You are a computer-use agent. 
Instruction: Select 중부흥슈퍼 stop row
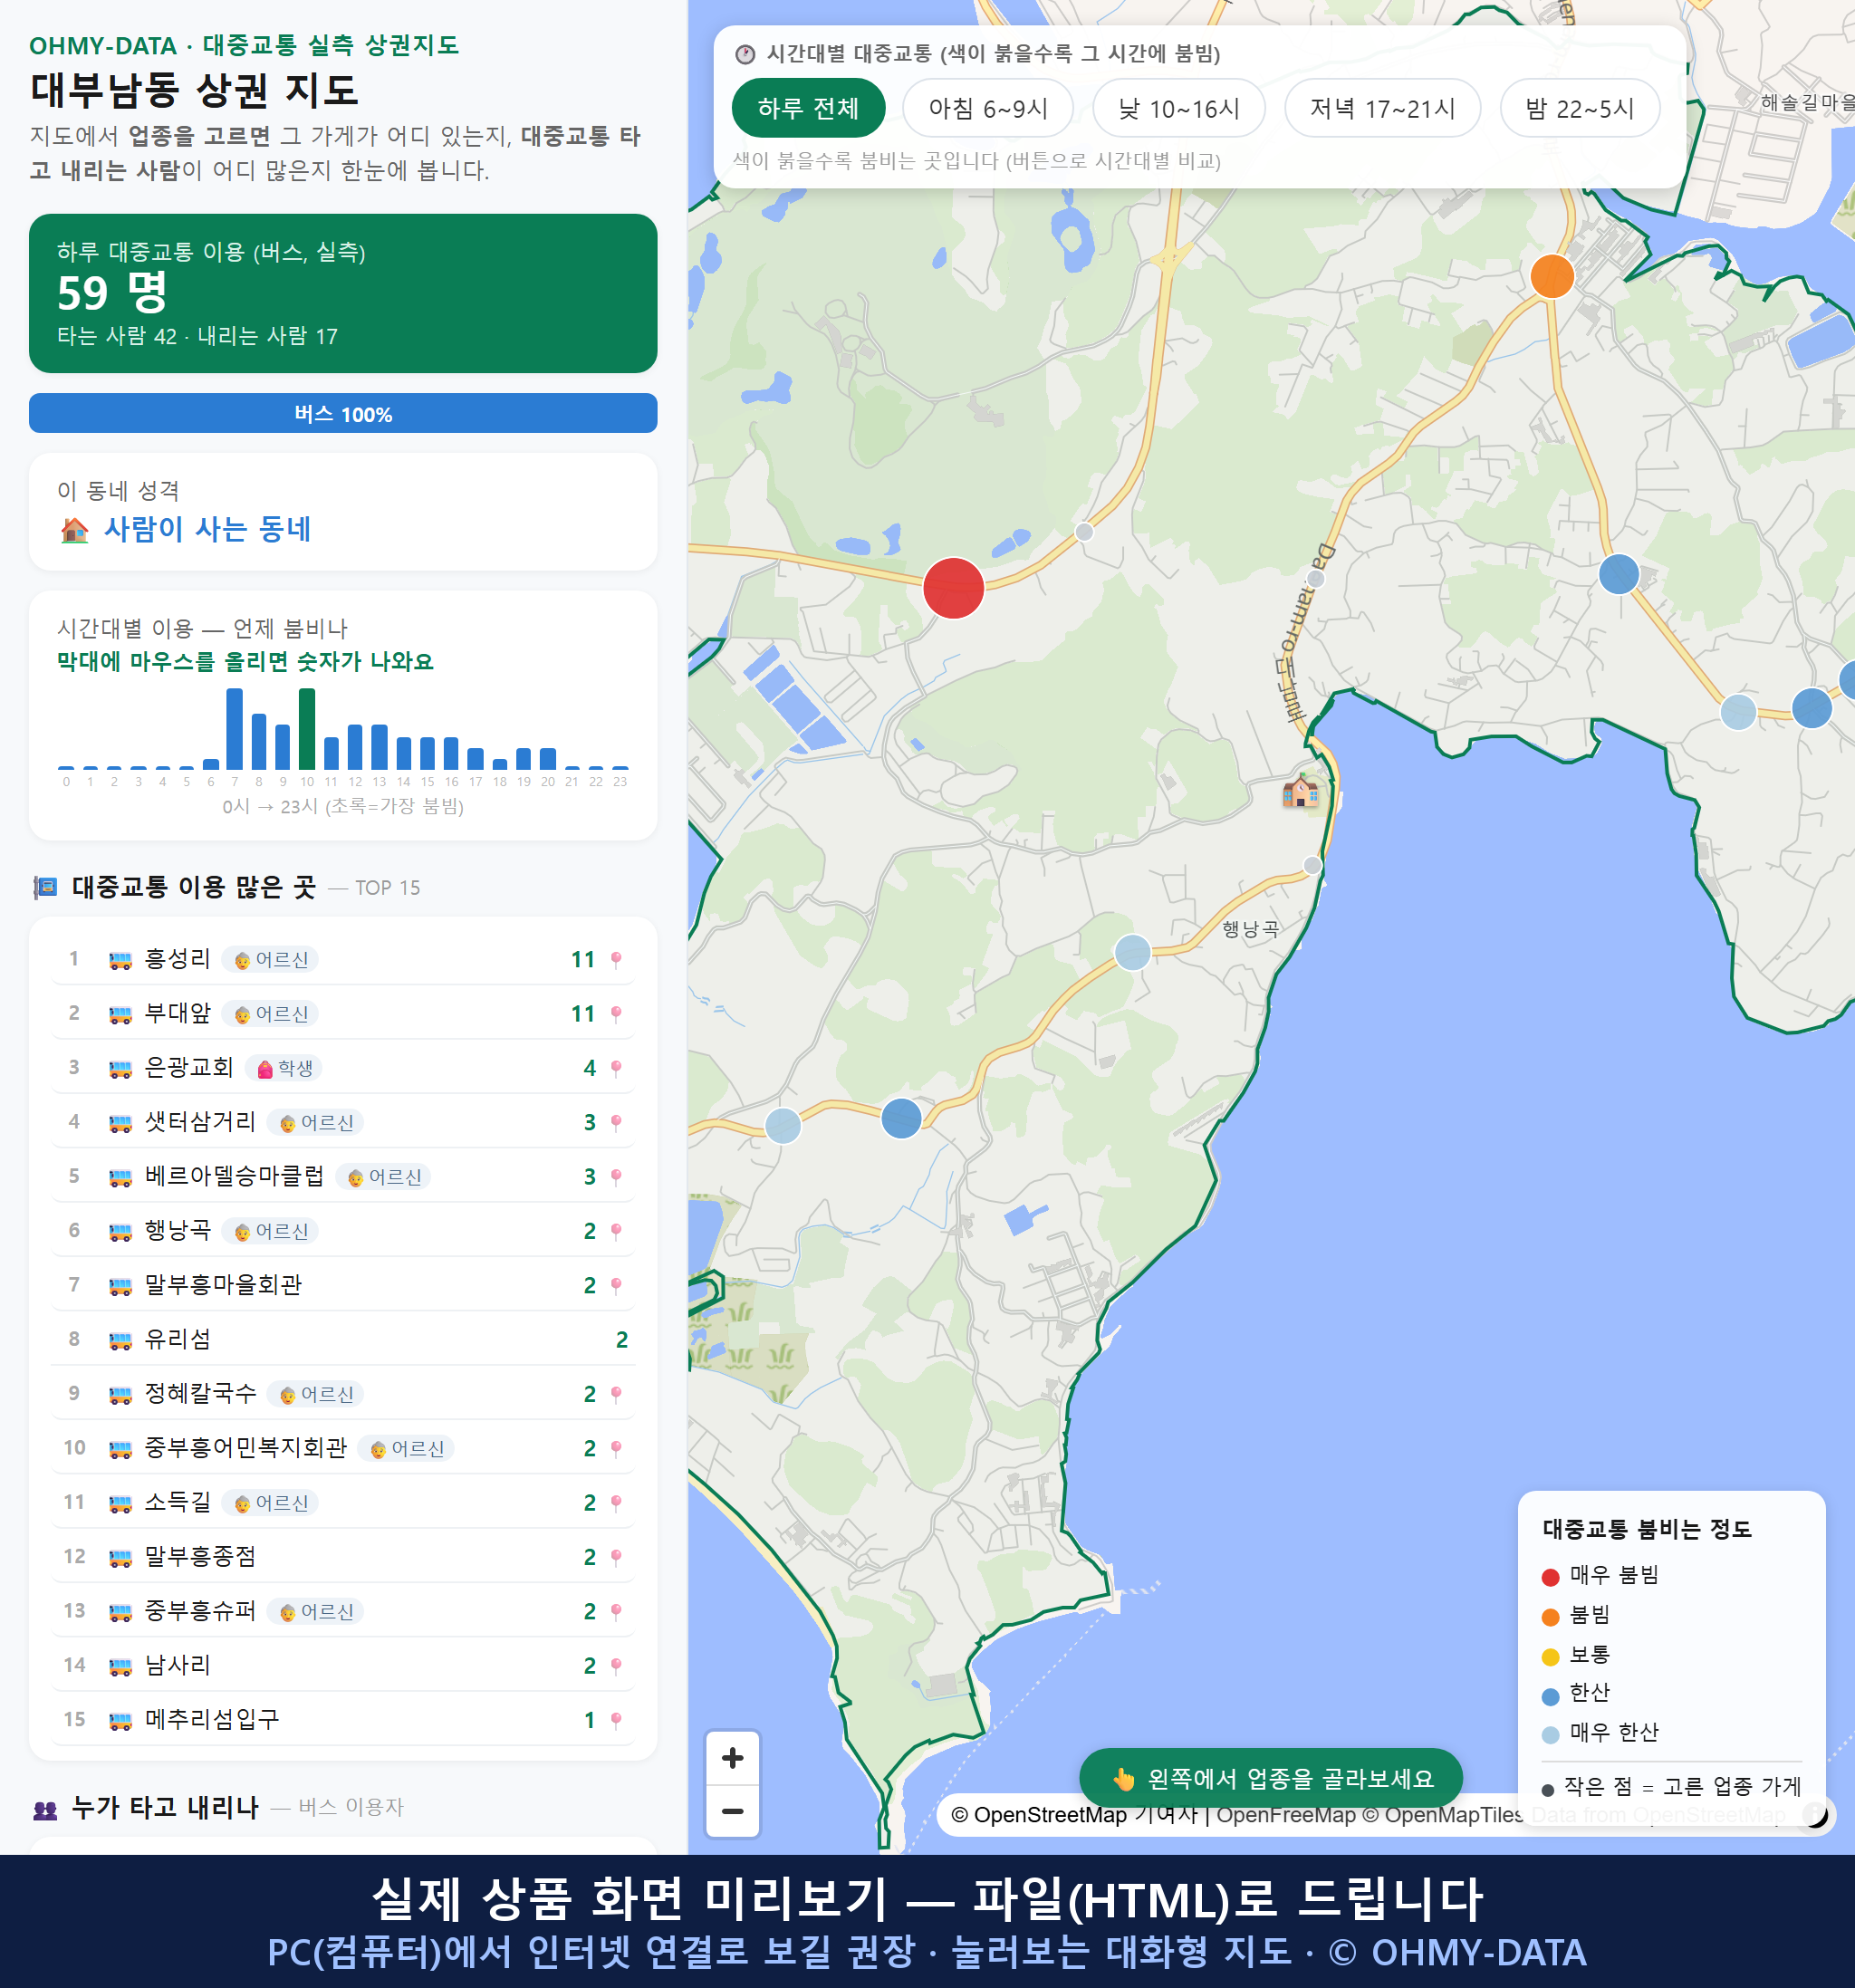(343, 1611)
